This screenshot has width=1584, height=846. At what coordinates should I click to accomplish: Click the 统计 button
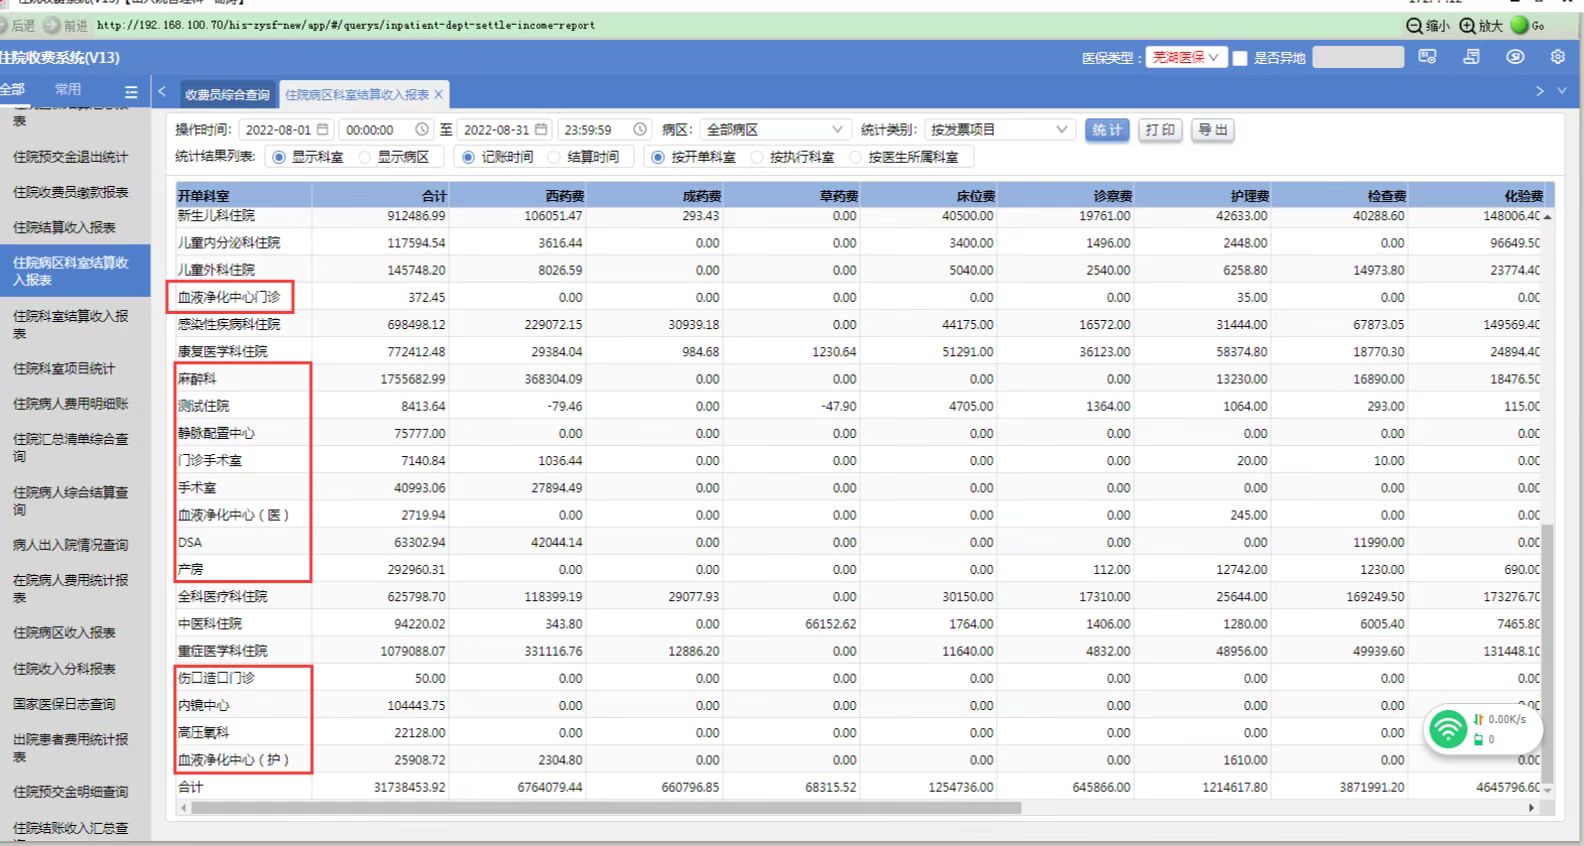(1106, 130)
